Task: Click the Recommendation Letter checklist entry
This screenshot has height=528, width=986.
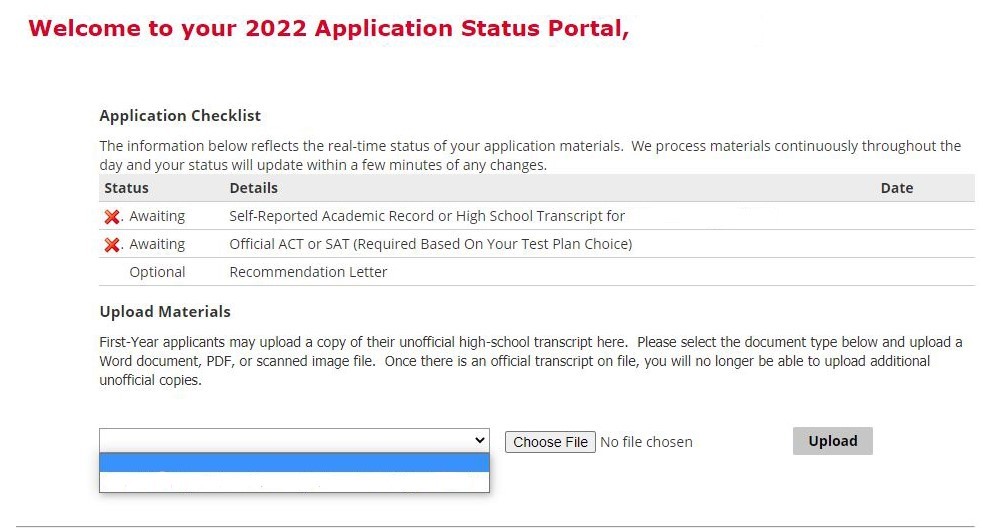Action: point(308,272)
